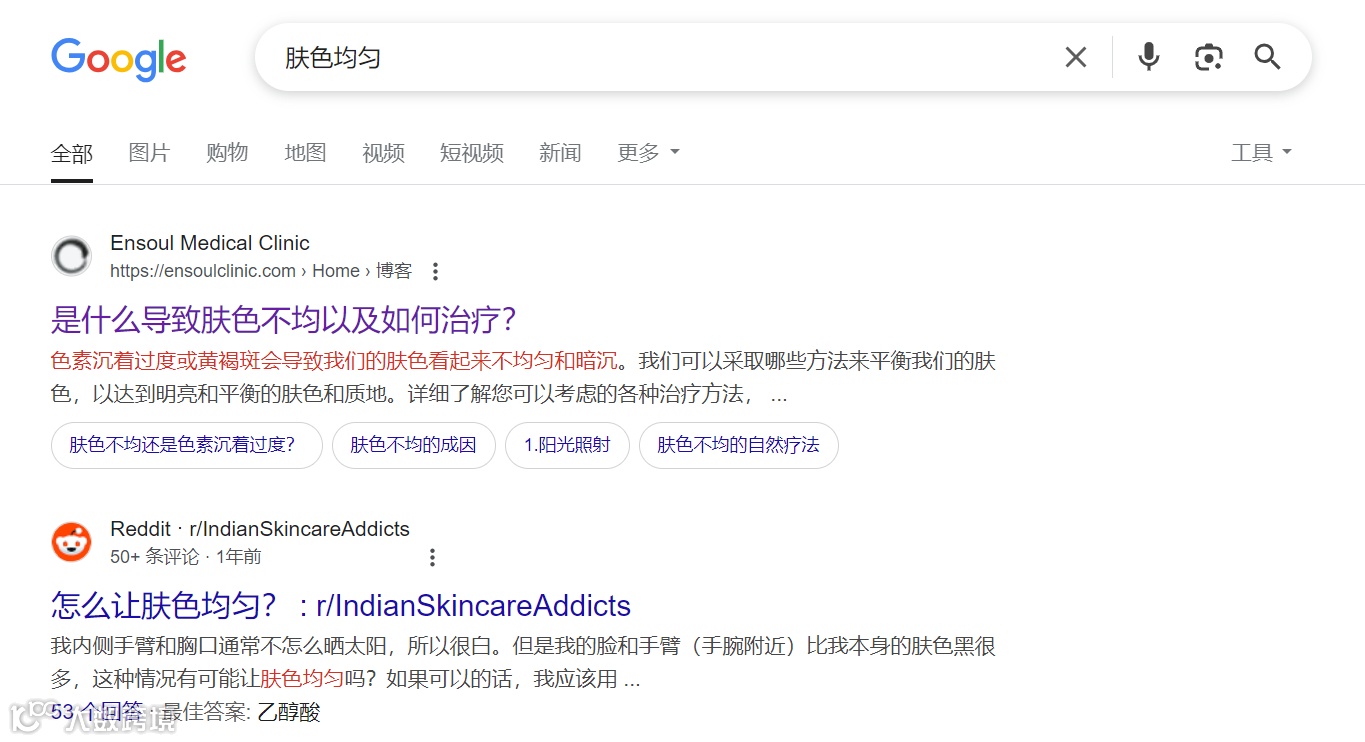Open image search with the camera lens icon

(1208, 58)
